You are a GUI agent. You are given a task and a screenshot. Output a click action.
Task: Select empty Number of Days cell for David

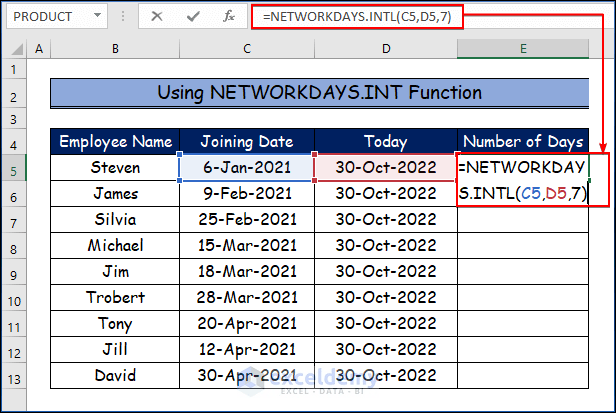pyautogui.click(x=523, y=375)
